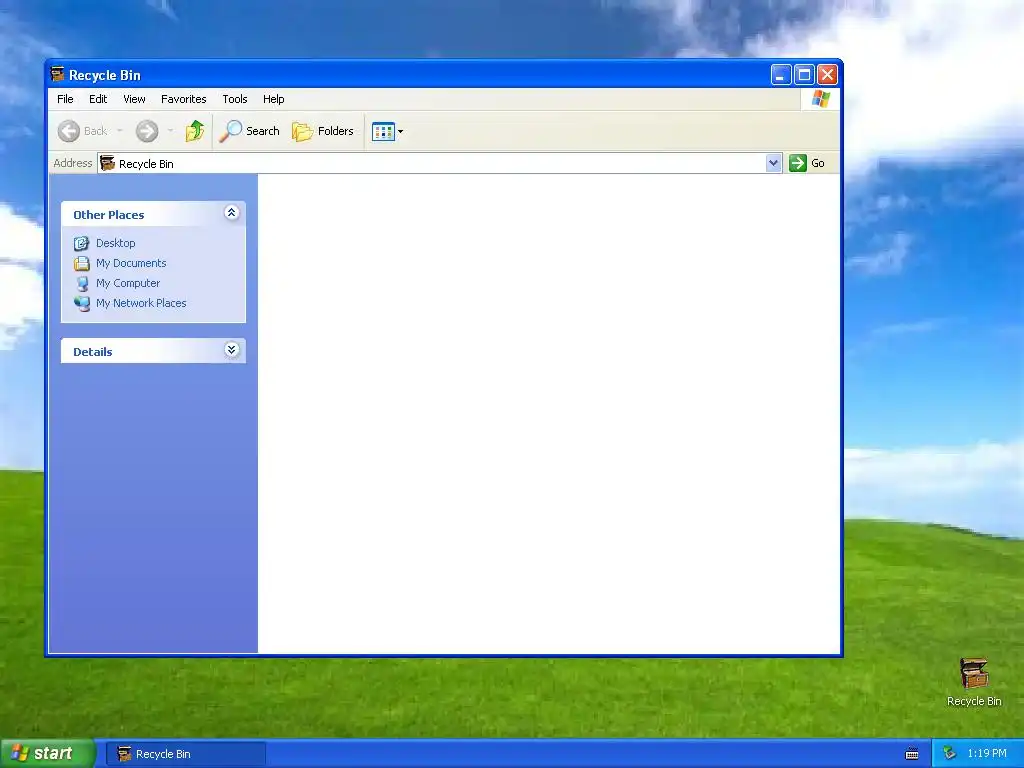This screenshot has height=768, width=1024.
Task: Collapse the Other Places panel
Action: [x=231, y=213]
